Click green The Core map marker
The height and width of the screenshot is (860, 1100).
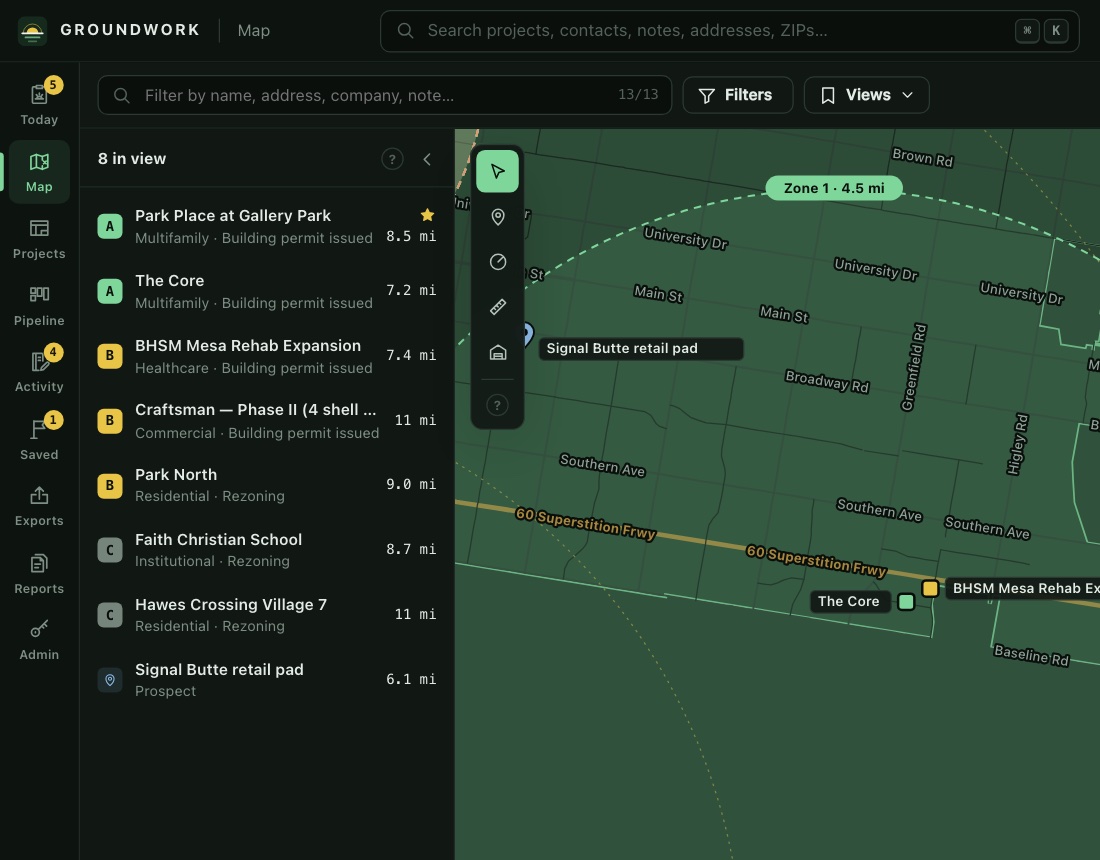coord(906,602)
